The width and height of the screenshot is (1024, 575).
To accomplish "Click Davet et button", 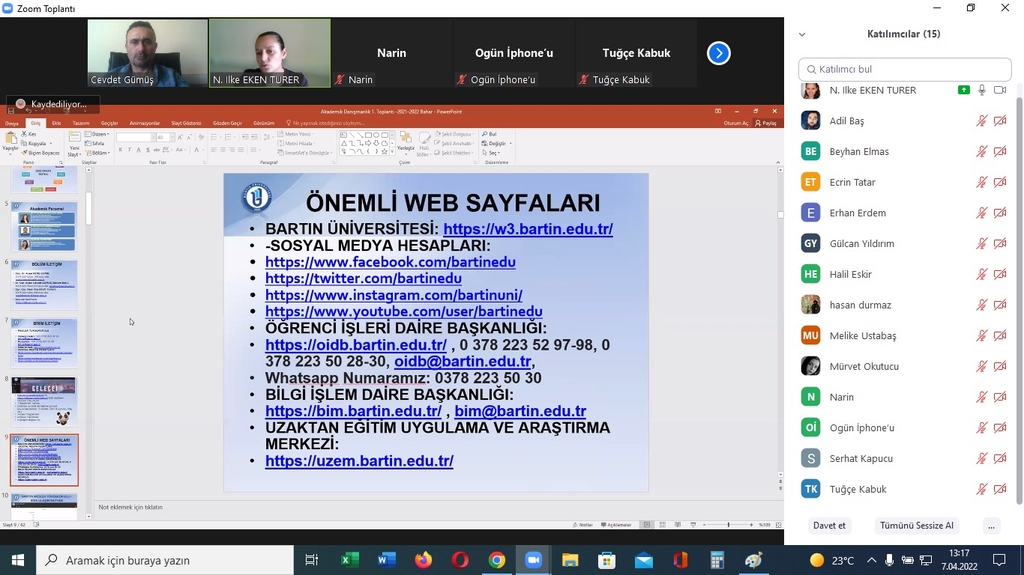I will tap(829, 525).
